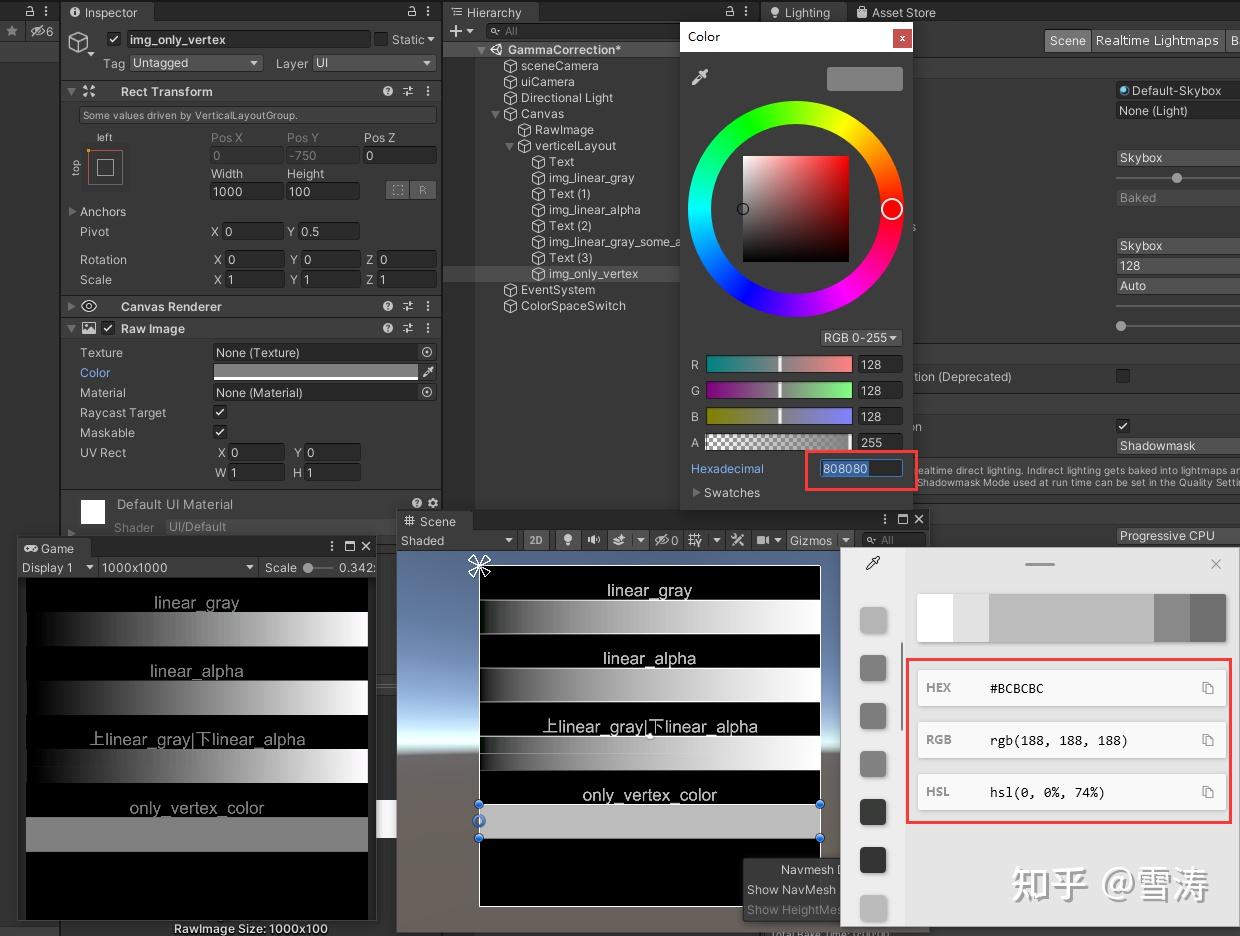Switch Scene view to 2D mode
This screenshot has width=1240, height=936.
537,540
